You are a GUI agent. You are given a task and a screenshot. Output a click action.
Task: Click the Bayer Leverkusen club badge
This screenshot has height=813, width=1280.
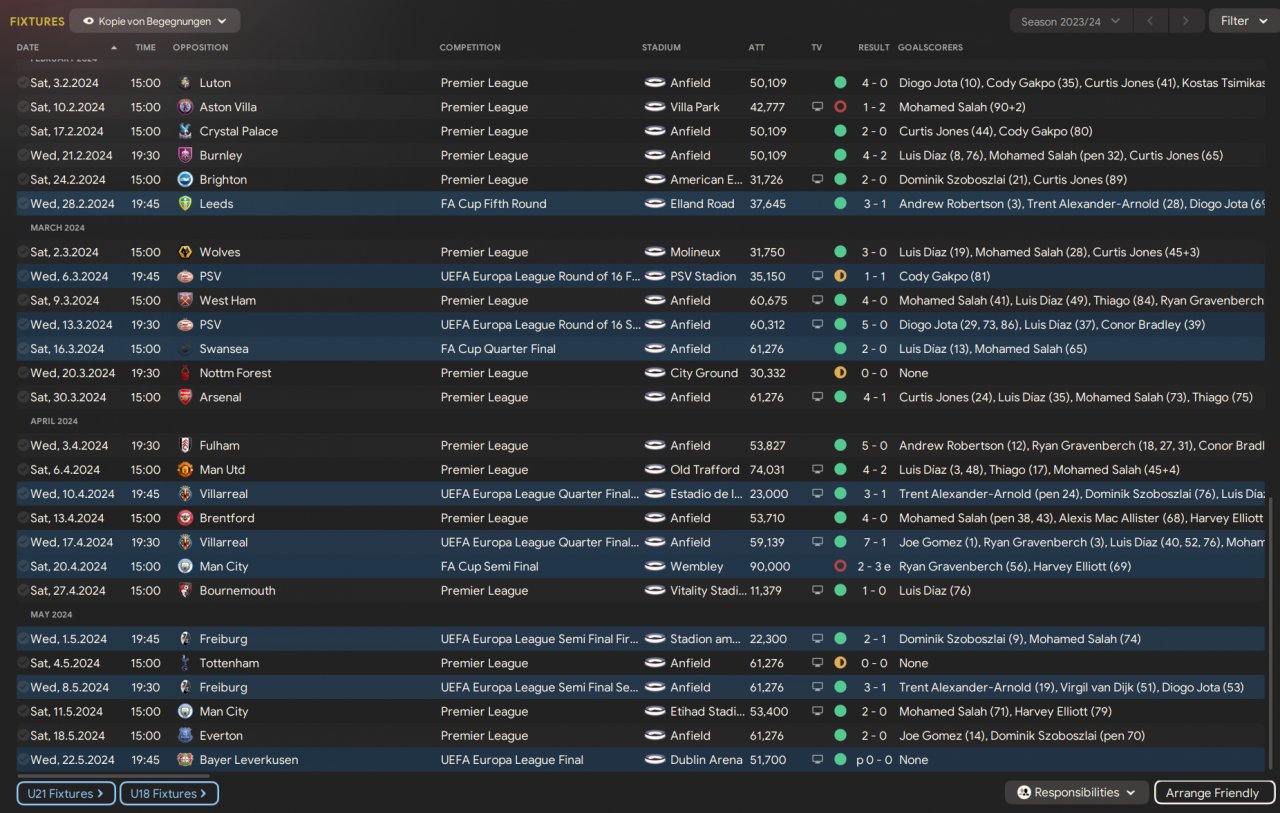(x=184, y=760)
